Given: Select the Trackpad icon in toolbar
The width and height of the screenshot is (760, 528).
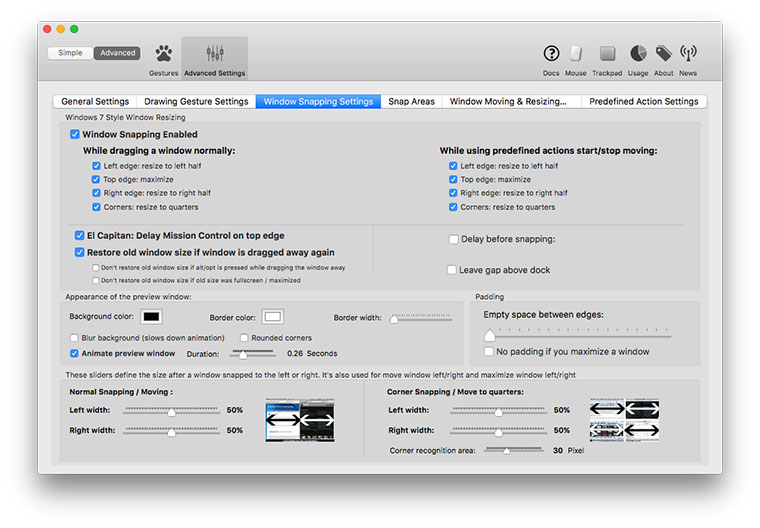Looking at the screenshot, I should pos(607,54).
